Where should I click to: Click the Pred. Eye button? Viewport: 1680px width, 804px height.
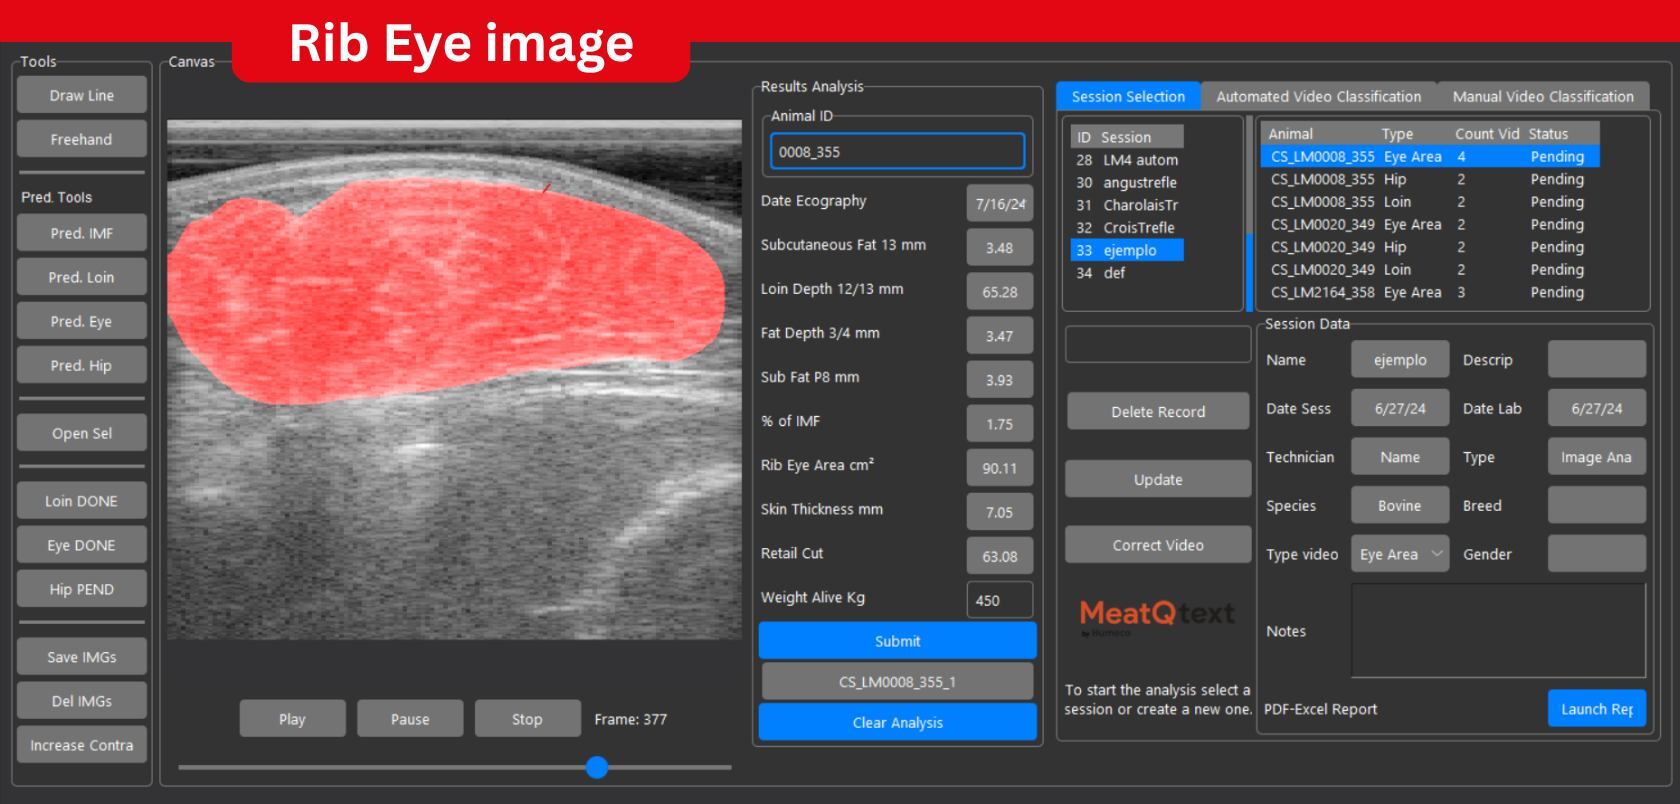81,321
